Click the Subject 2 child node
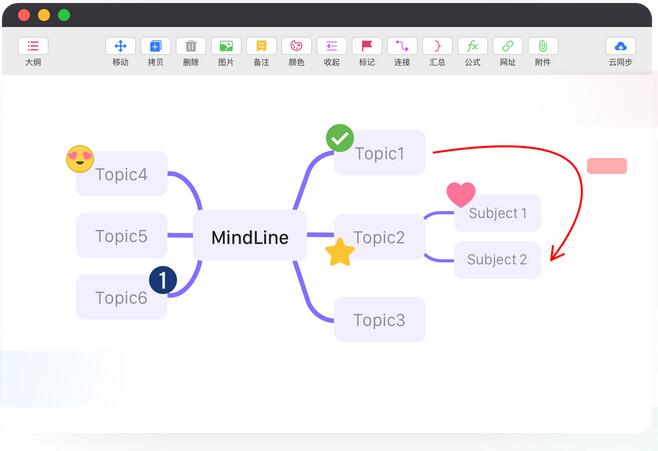 pos(497,260)
